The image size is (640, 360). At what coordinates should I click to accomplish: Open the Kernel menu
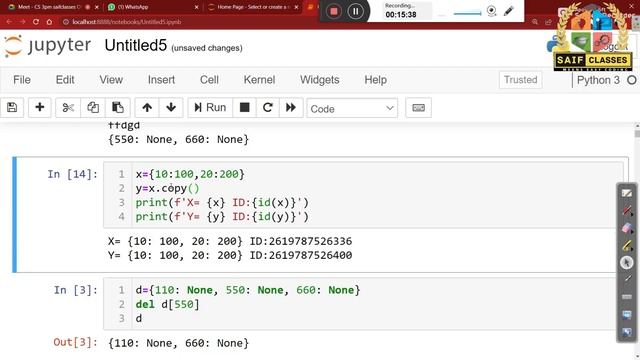tap(259, 80)
